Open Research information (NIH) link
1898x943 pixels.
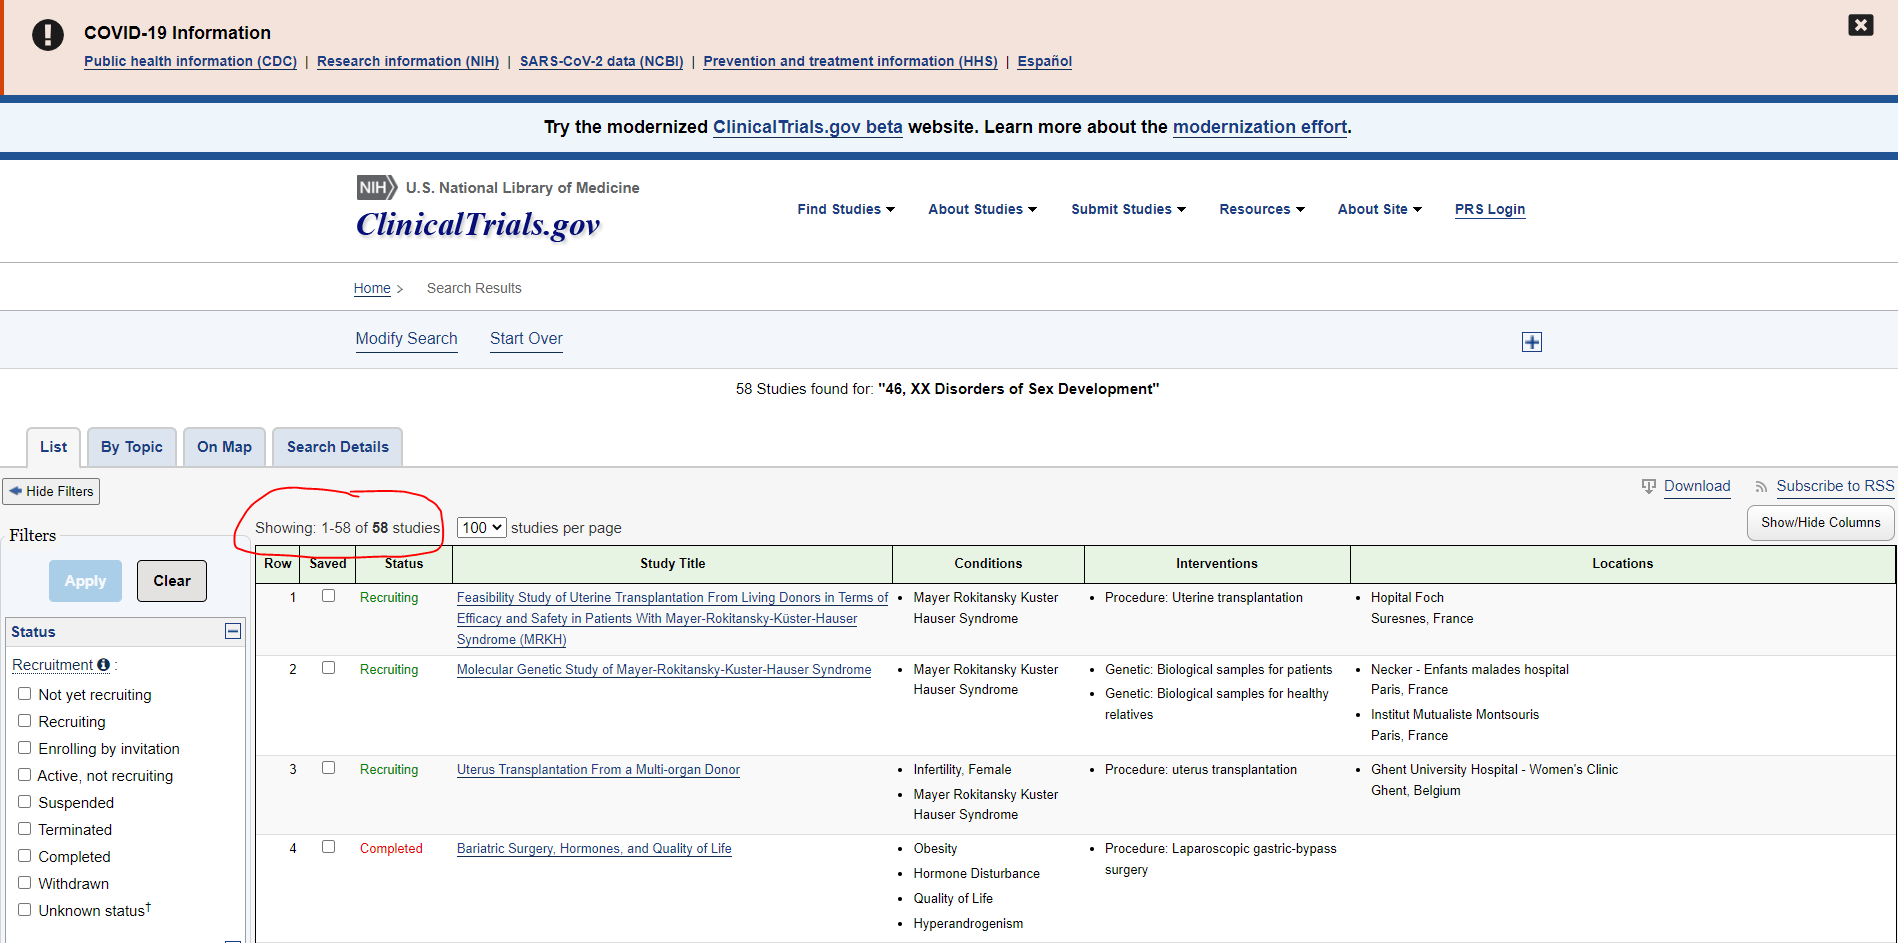[408, 61]
